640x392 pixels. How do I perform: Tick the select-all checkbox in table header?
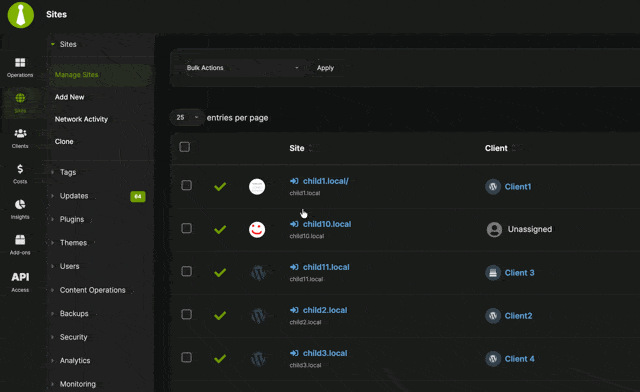point(184,147)
